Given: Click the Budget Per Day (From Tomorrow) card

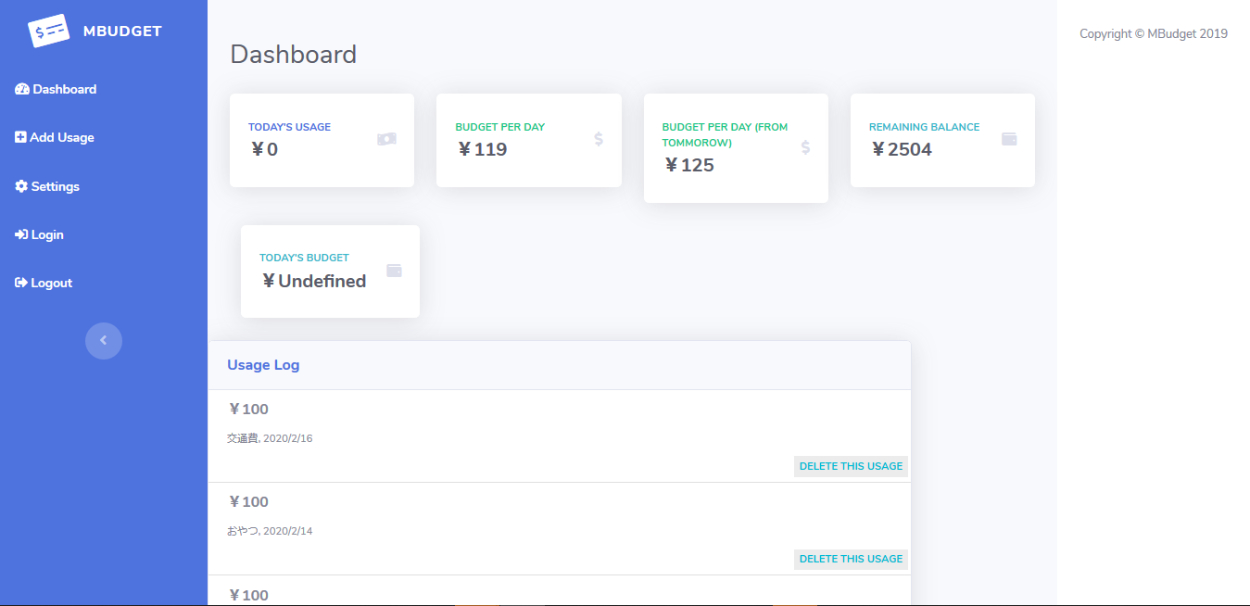Looking at the screenshot, I should [x=735, y=148].
